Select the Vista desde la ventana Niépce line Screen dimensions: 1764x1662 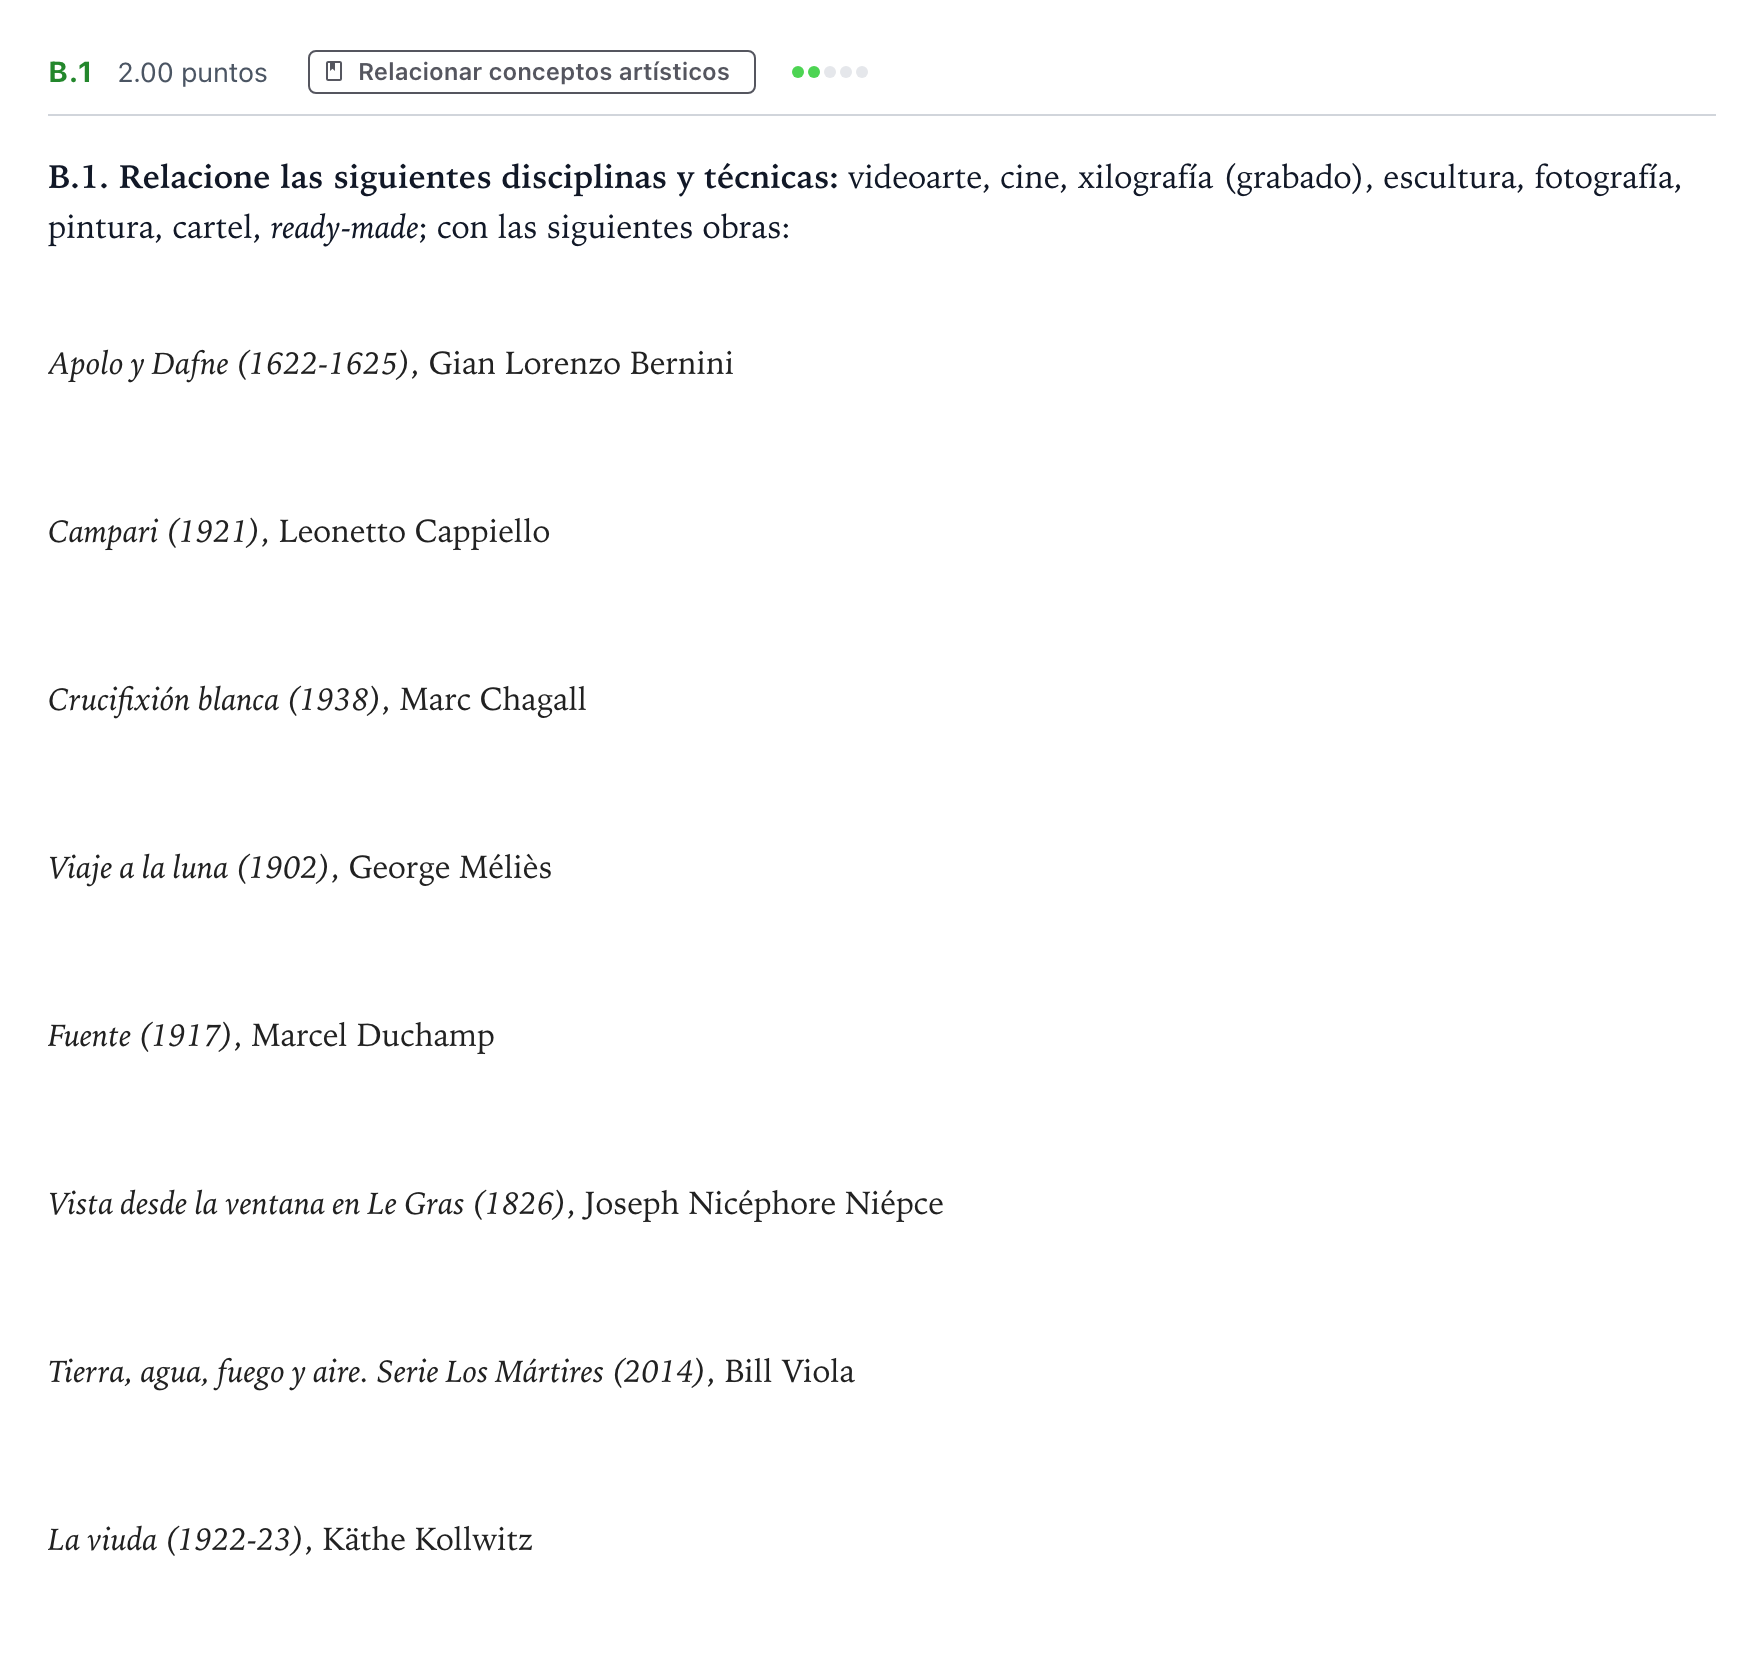point(496,1203)
